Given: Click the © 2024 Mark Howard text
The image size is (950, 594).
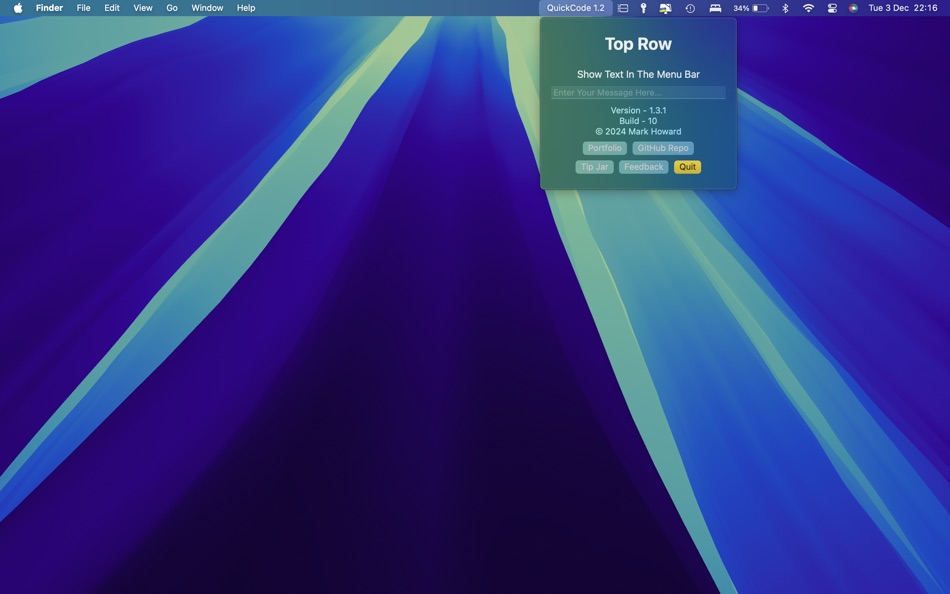Looking at the screenshot, I should pos(638,132).
